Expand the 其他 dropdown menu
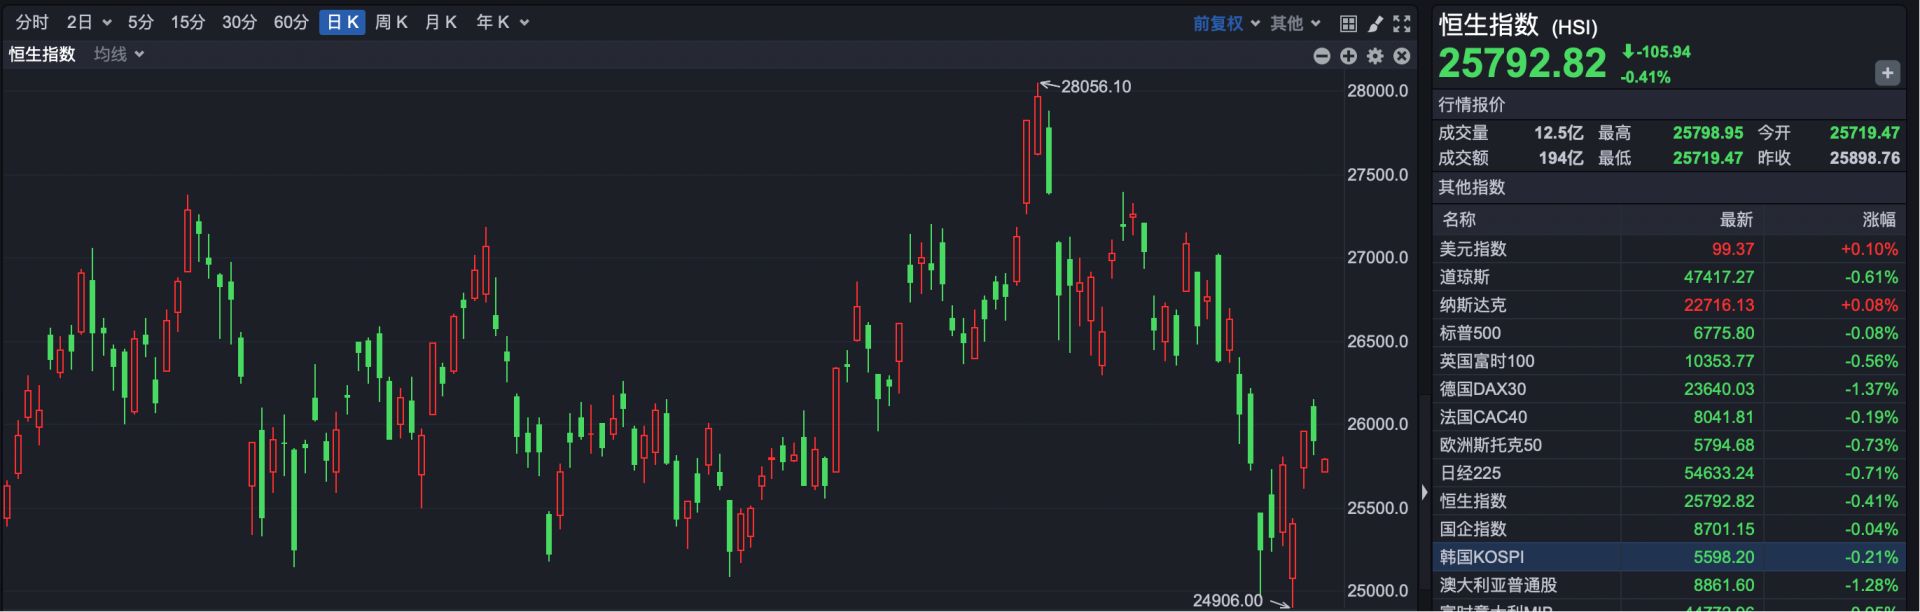 coord(1295,23)
